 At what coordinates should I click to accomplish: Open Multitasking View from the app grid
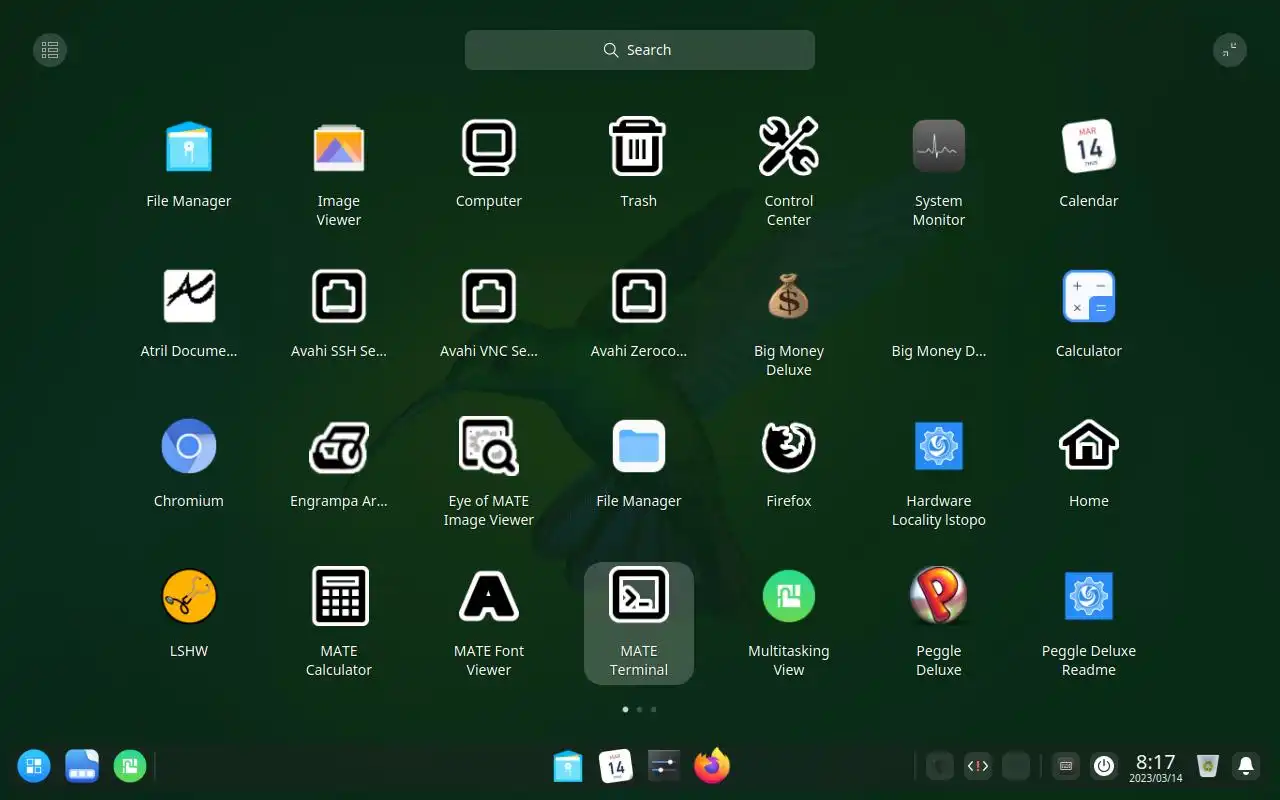pyautogui.click(x=789, y=597)
